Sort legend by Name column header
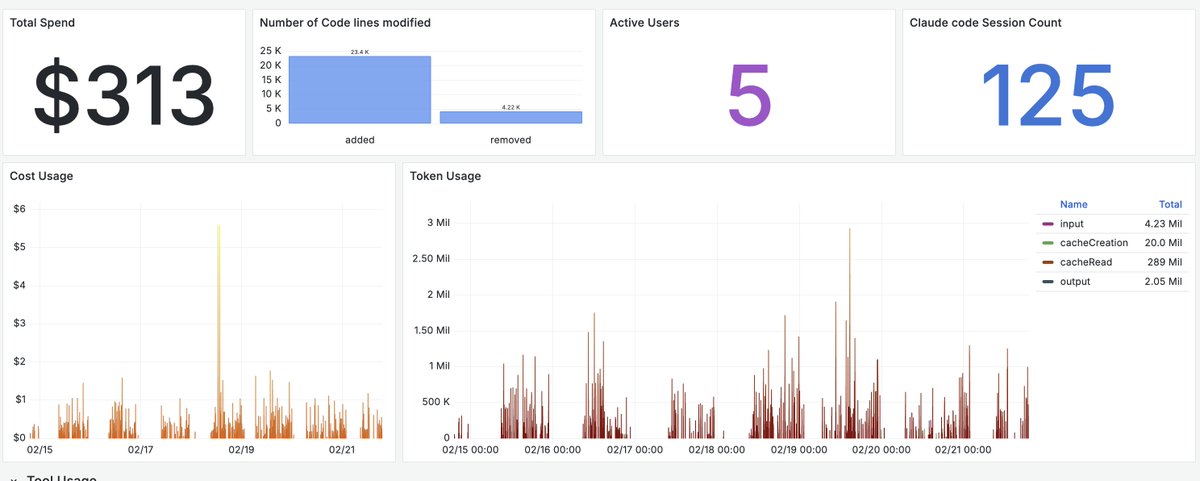This screenshot has height=481, width=1200. (1073, 204)
